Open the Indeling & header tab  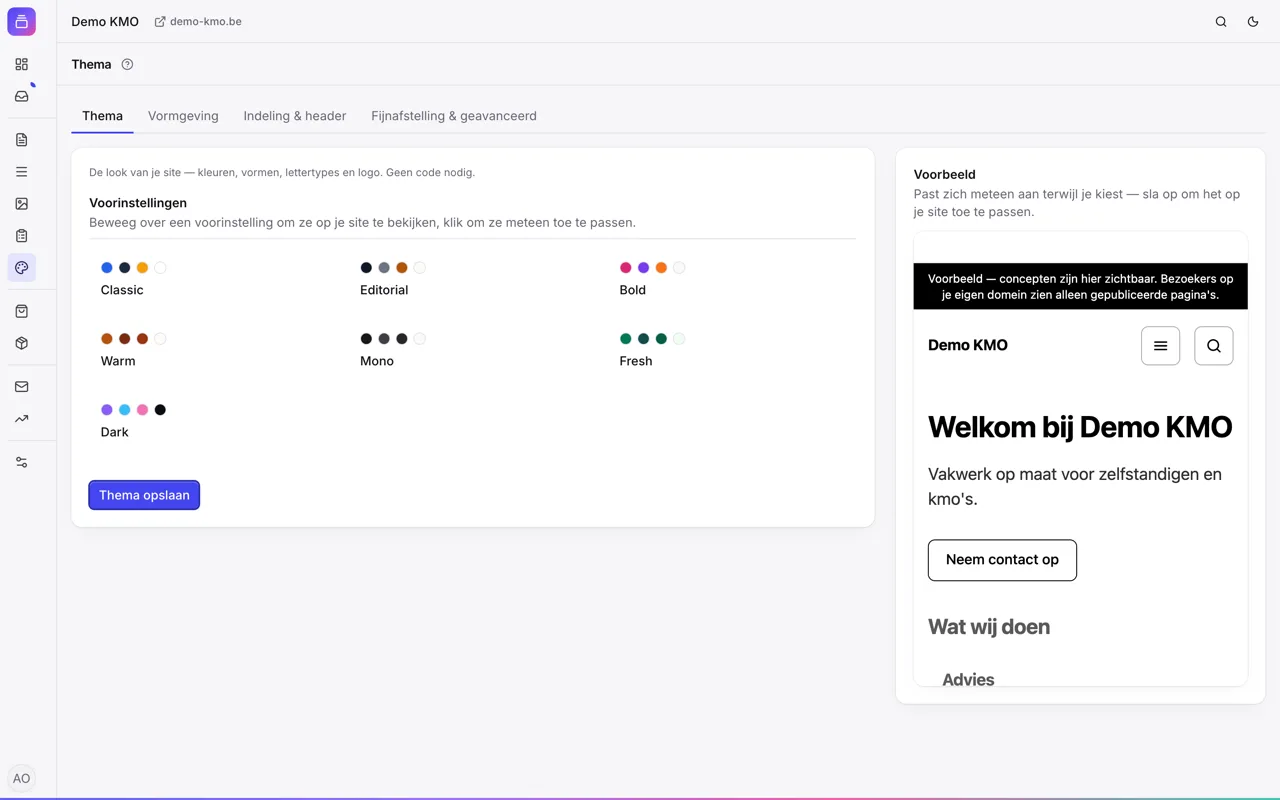(295, 116)
